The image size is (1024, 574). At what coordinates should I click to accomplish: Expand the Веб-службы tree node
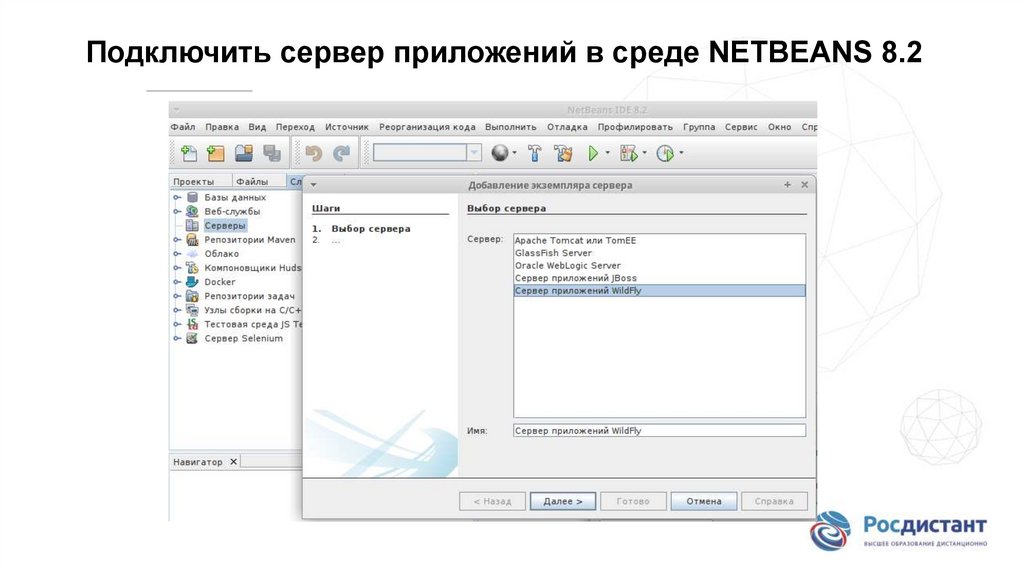pos(176,211)
